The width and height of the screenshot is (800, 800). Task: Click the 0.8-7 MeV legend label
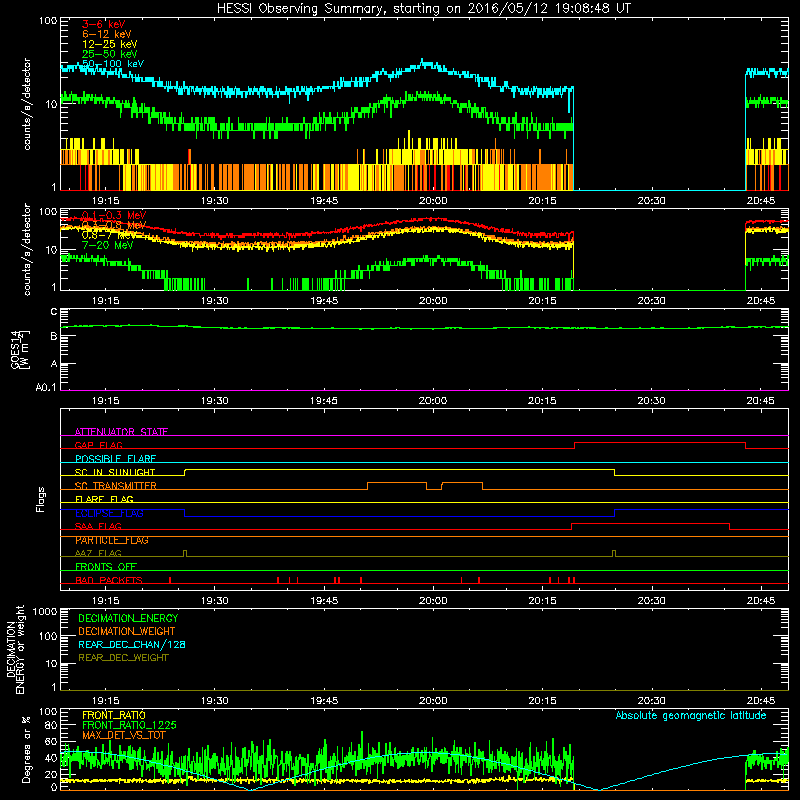coord(108,235)
